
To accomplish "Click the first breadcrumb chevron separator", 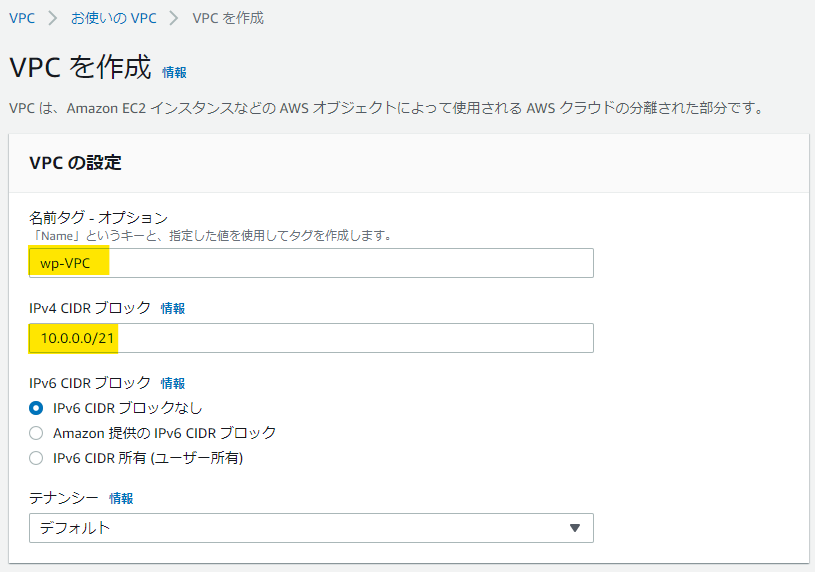I will (52, 18).
